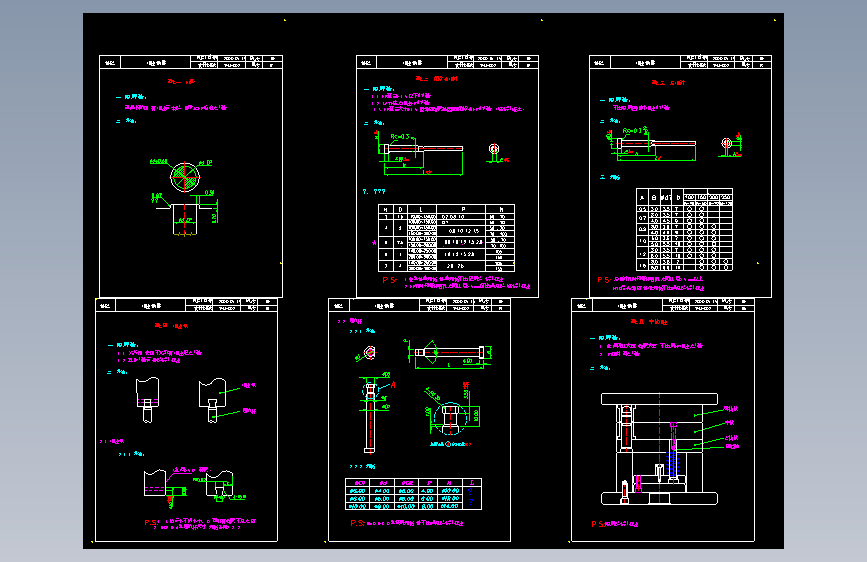This screenshot has width=867, height=562.
Task: Click the M/D/L/P/h dimensions table
Action: coord(446,238)
